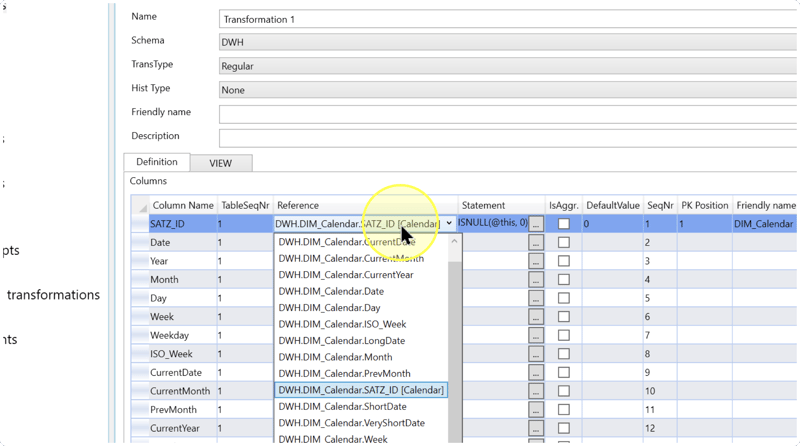Toggle IsAggr checkbox for Weekday row

[x=564, y=335]
